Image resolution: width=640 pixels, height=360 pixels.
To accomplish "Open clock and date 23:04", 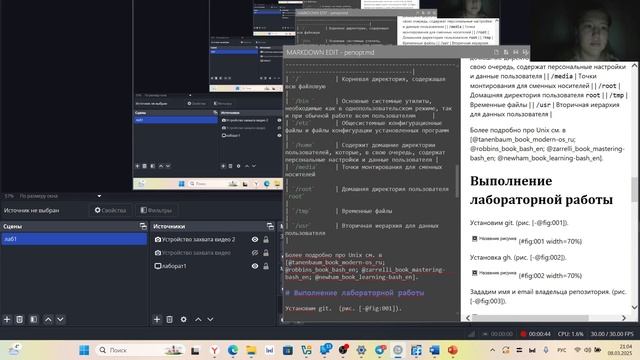I will coord(620,350).
